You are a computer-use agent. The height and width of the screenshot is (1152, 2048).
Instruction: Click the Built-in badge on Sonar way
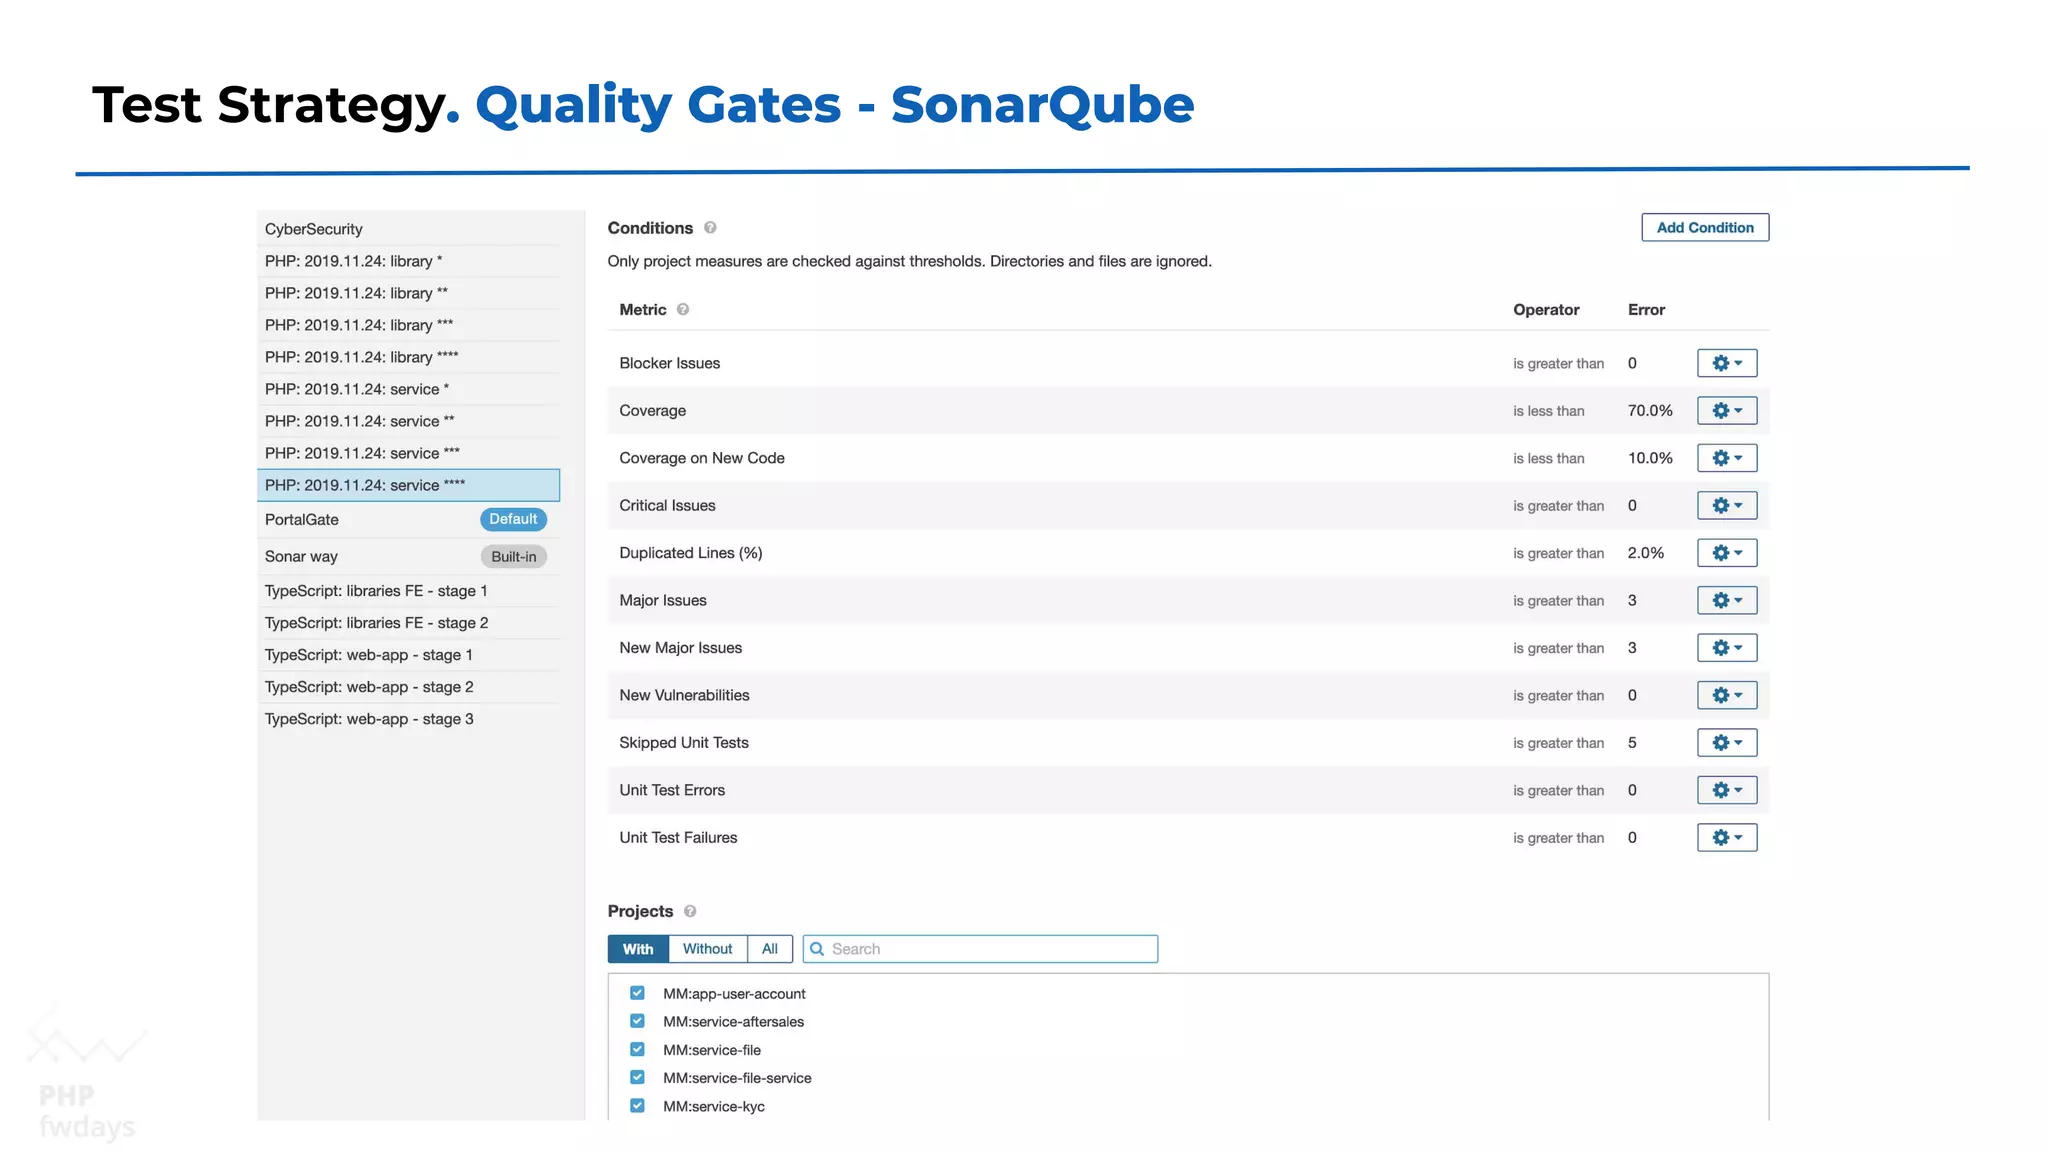(x=513, y=557)
